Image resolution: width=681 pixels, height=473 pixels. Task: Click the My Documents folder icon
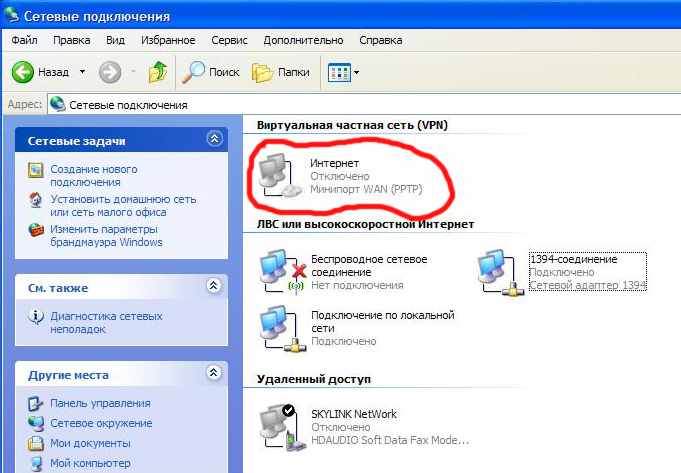[36, 443]
